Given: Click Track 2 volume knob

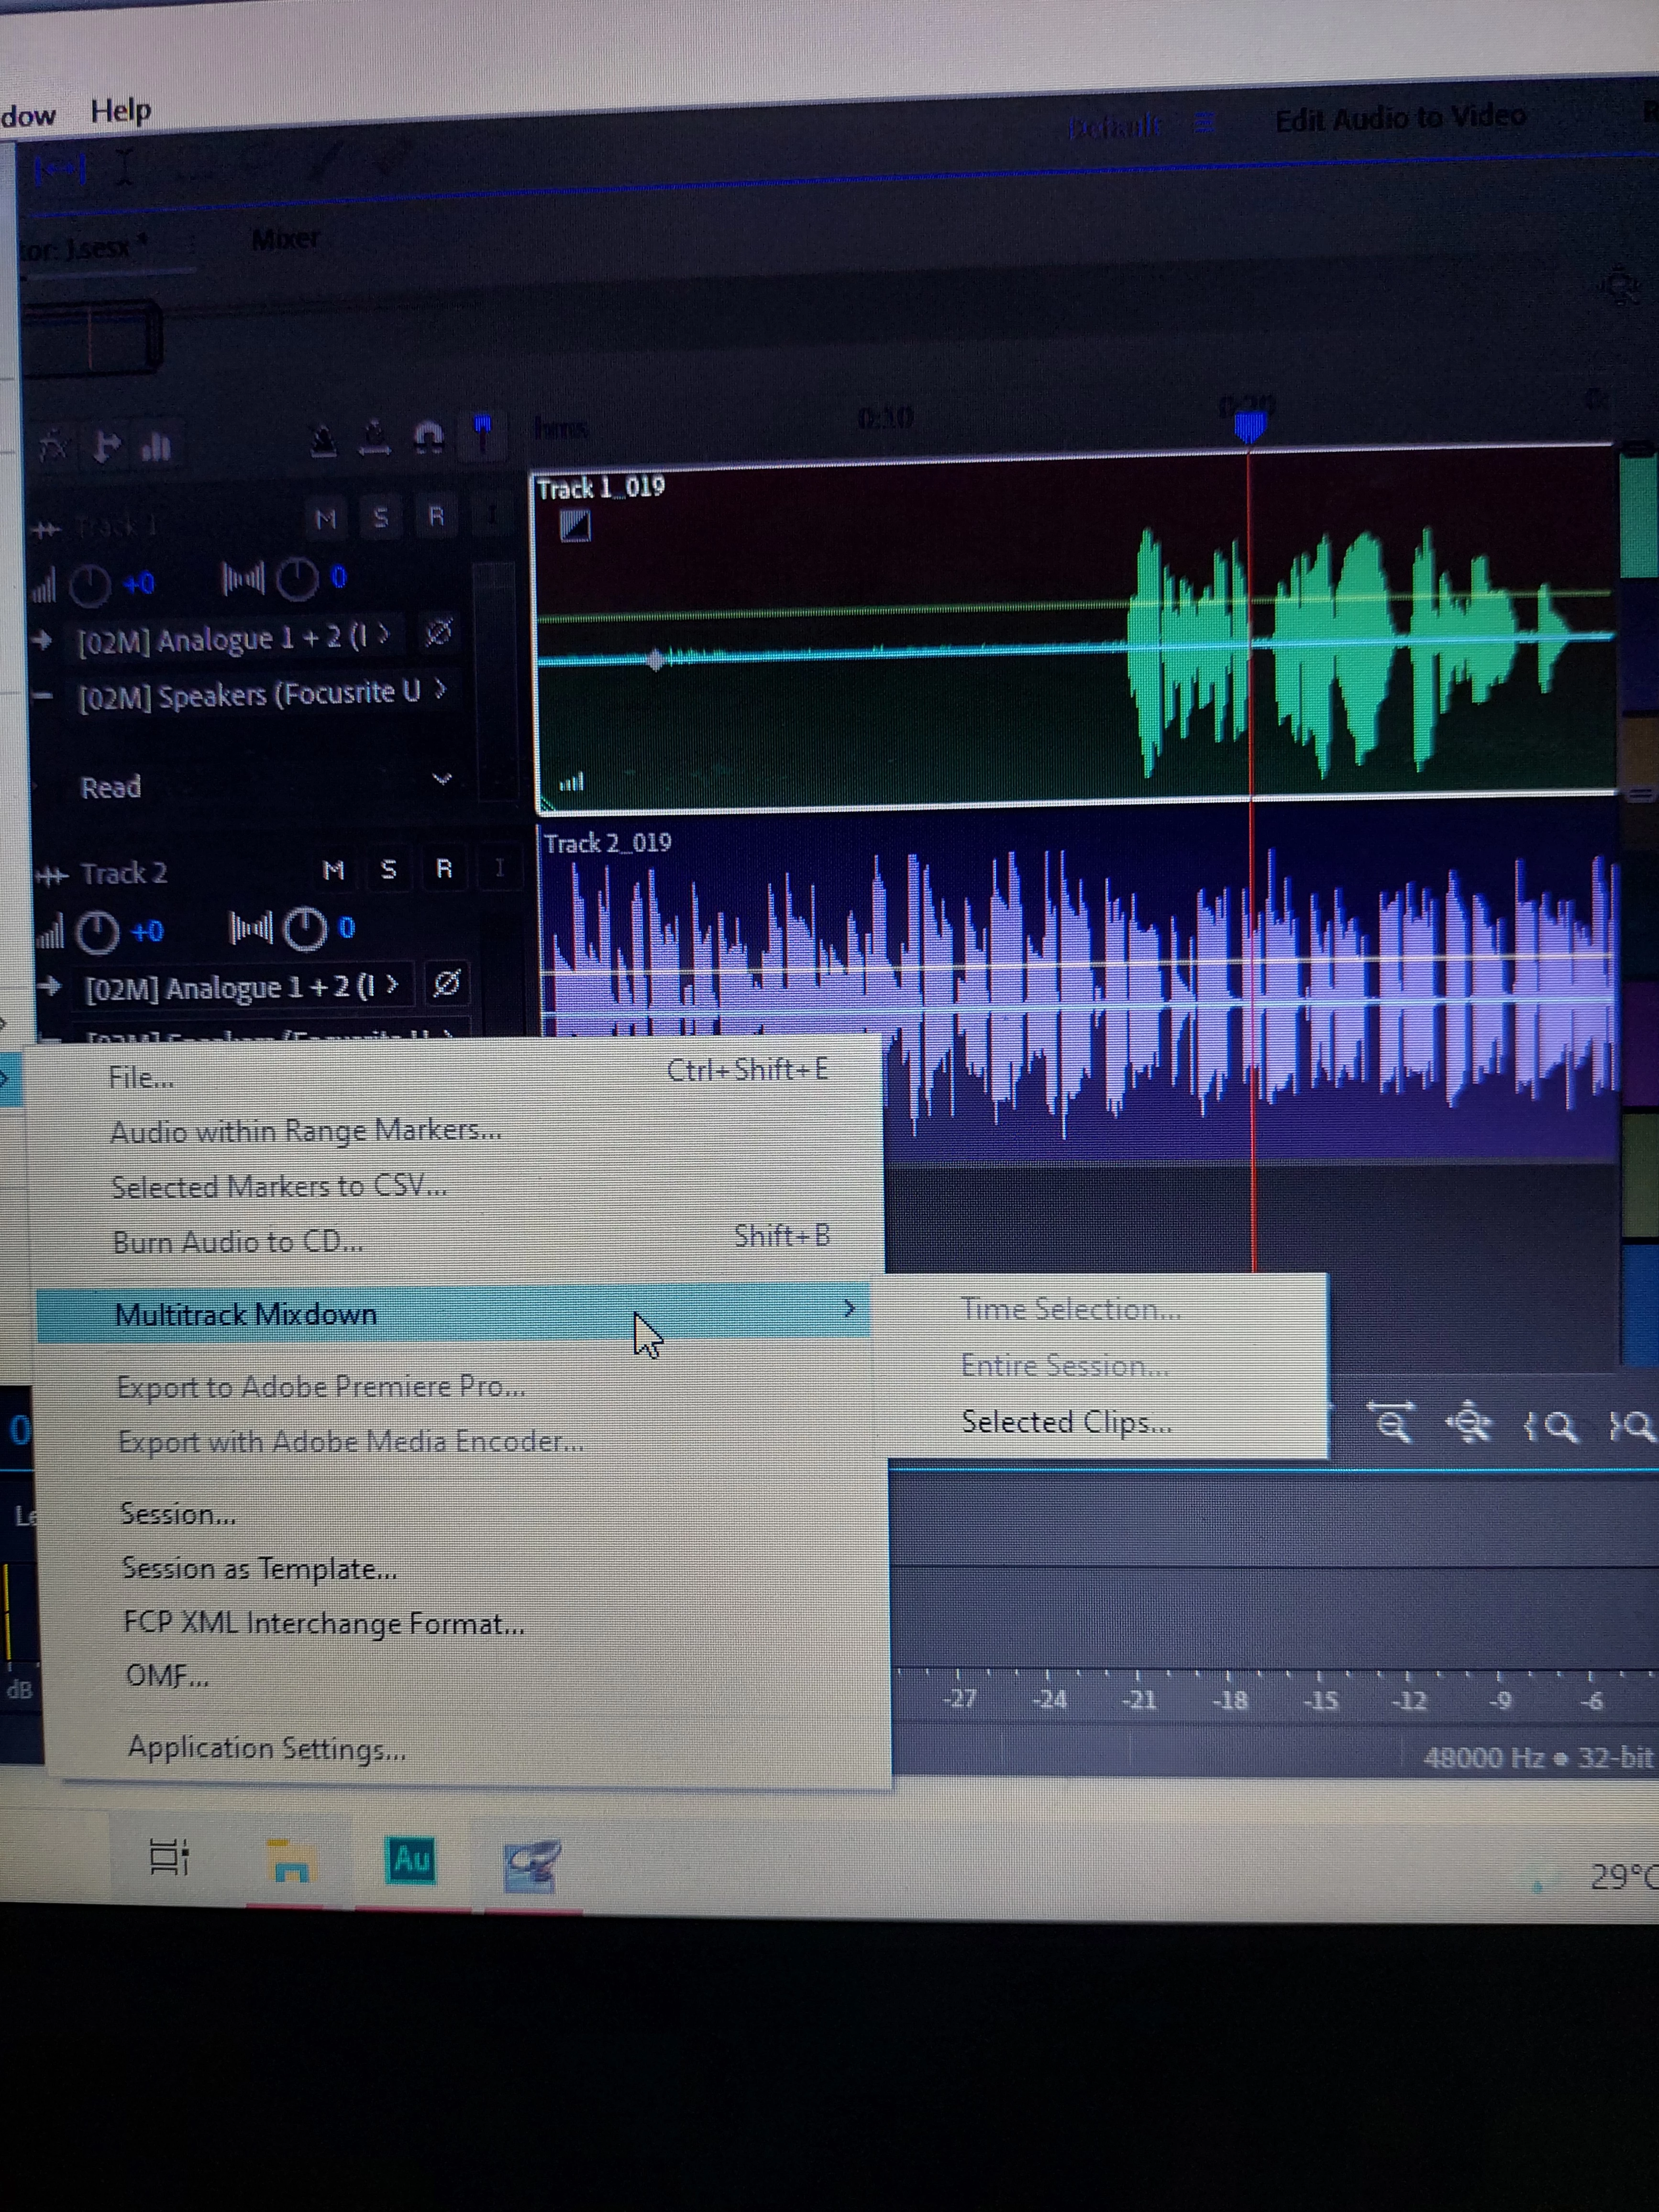Looking at the screenshot, I should coord(98,932).
